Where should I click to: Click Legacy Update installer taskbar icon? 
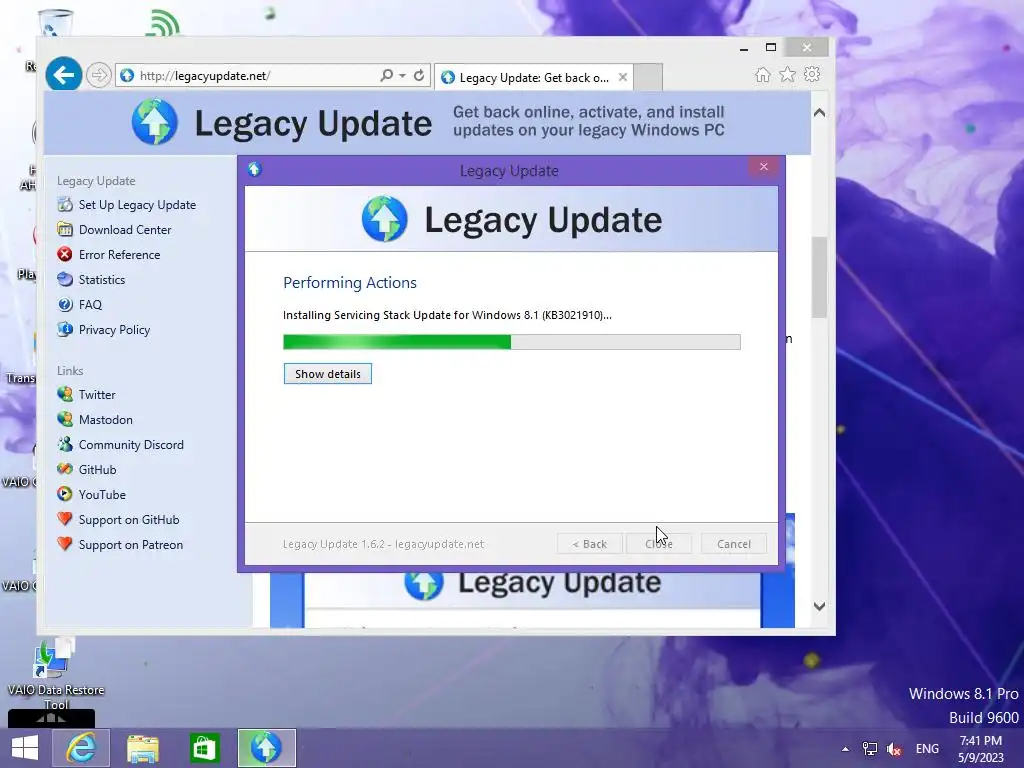coord(266,748)
